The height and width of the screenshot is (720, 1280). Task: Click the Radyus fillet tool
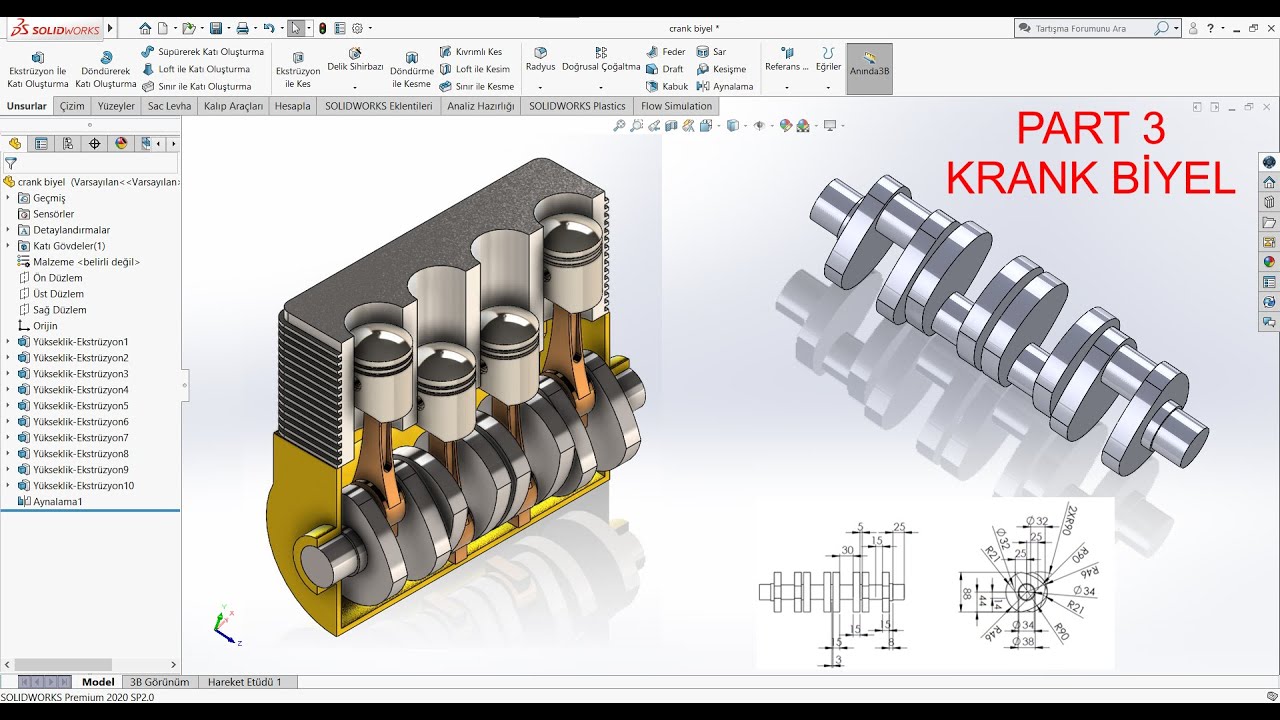540,59
